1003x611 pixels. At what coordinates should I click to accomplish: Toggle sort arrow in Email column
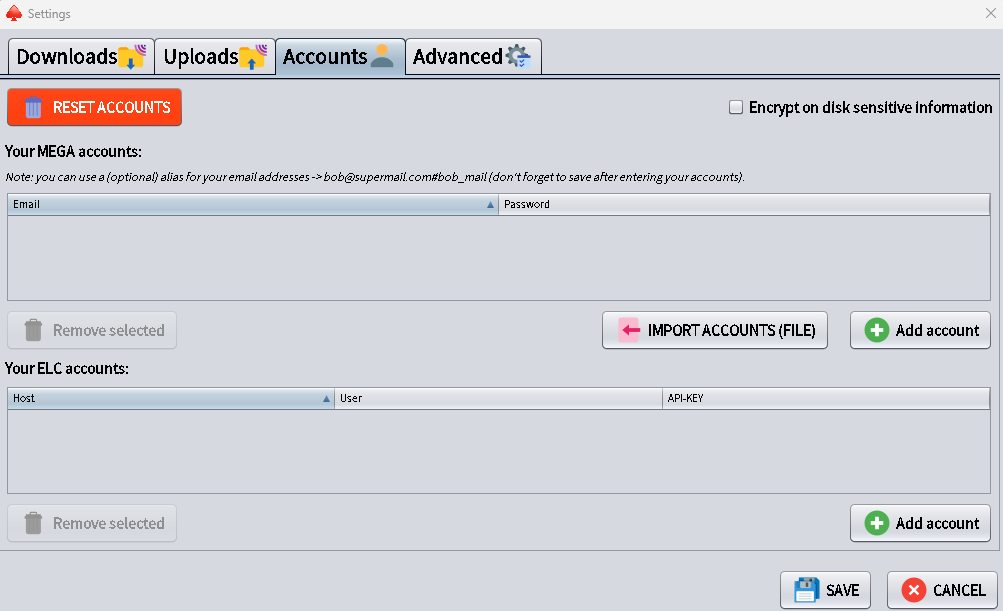pos(490,204)
